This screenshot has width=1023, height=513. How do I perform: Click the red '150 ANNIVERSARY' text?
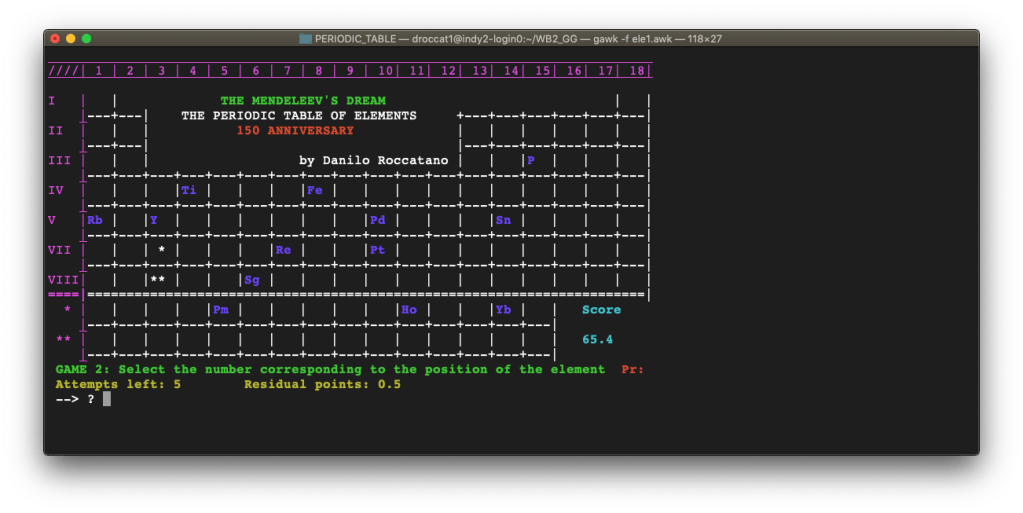295,130
